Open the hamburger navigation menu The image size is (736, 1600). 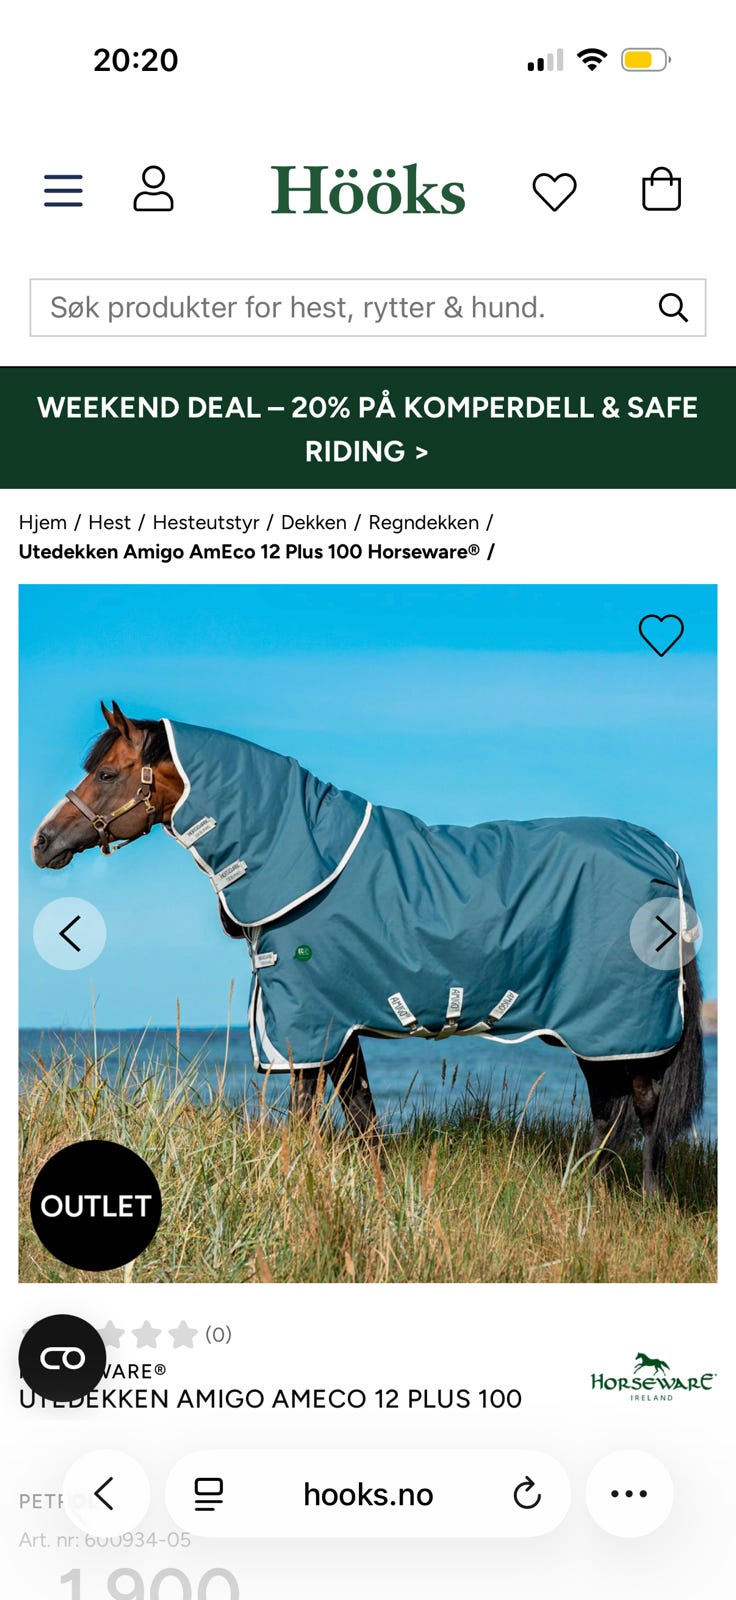coord(63,190)
